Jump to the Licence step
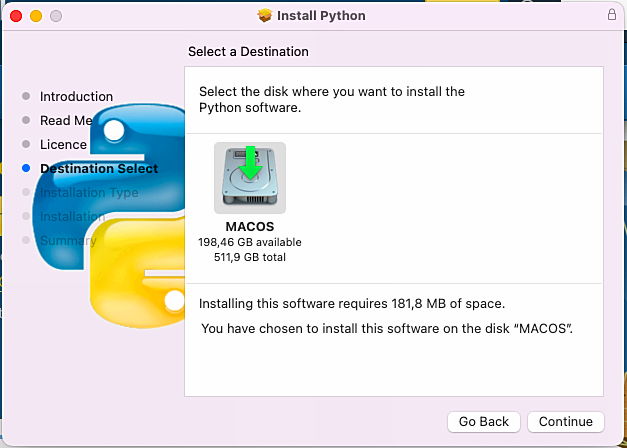 pos(63,145)
